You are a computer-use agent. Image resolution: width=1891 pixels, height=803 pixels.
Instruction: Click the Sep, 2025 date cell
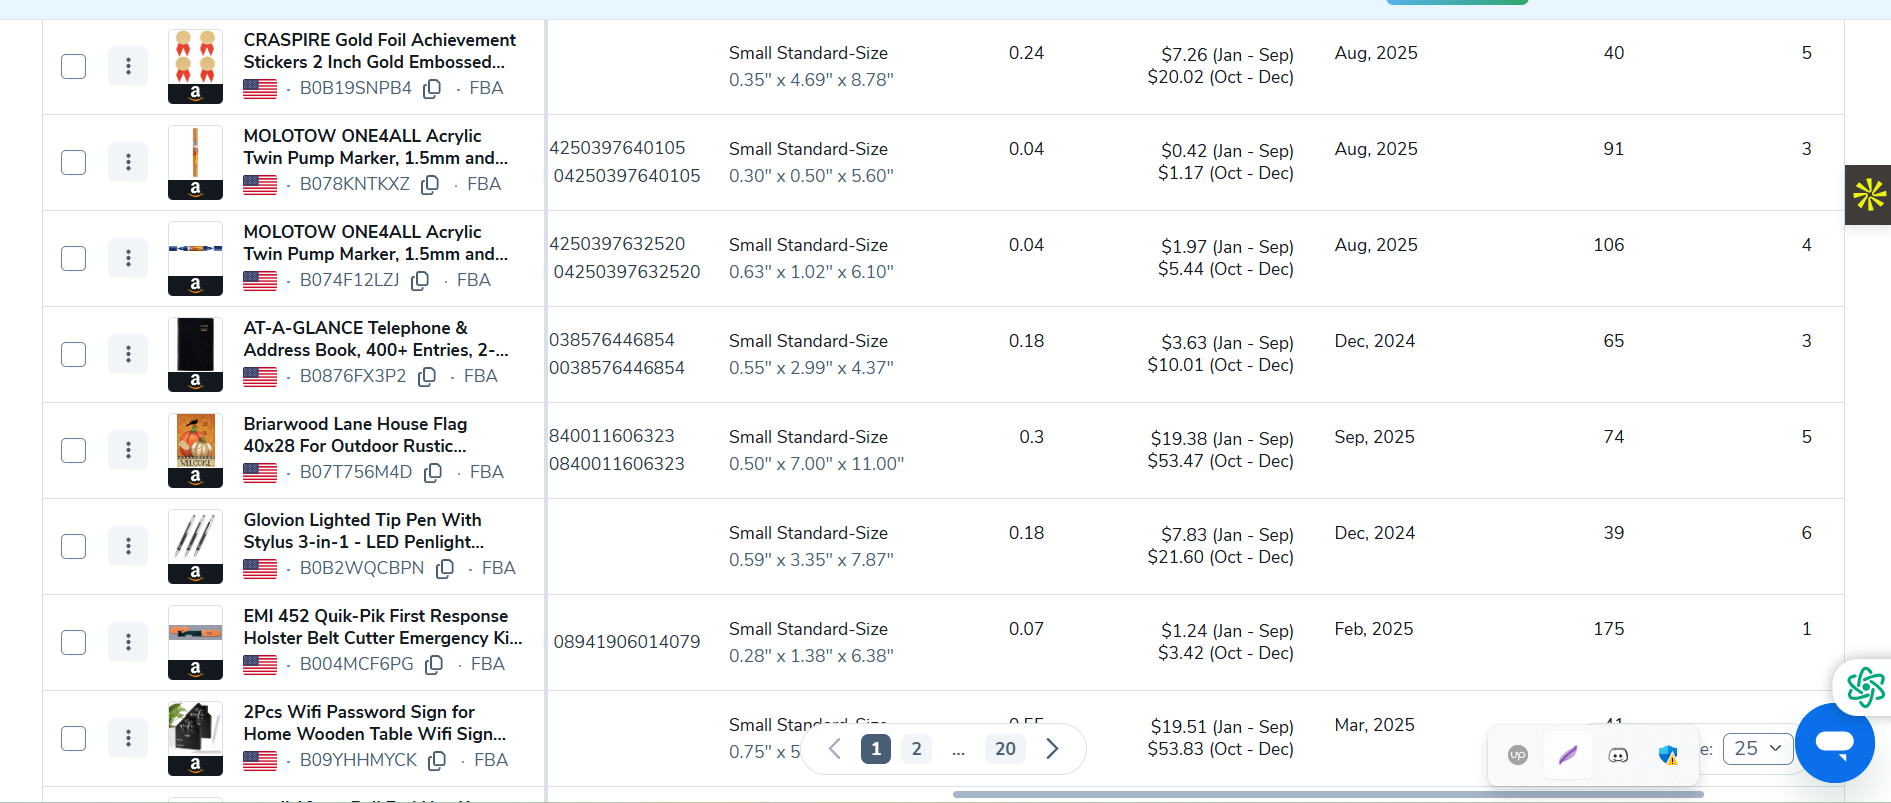[x=1374, y=437]
